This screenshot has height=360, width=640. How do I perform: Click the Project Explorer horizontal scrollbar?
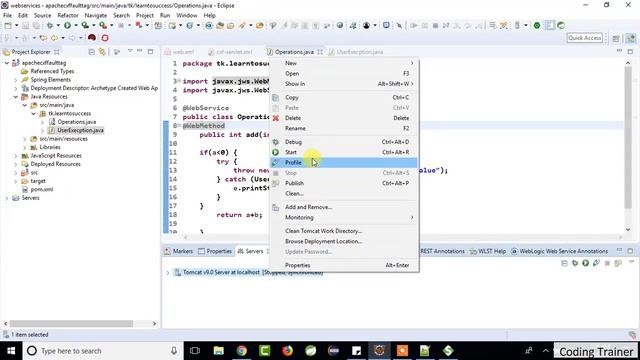71,324
